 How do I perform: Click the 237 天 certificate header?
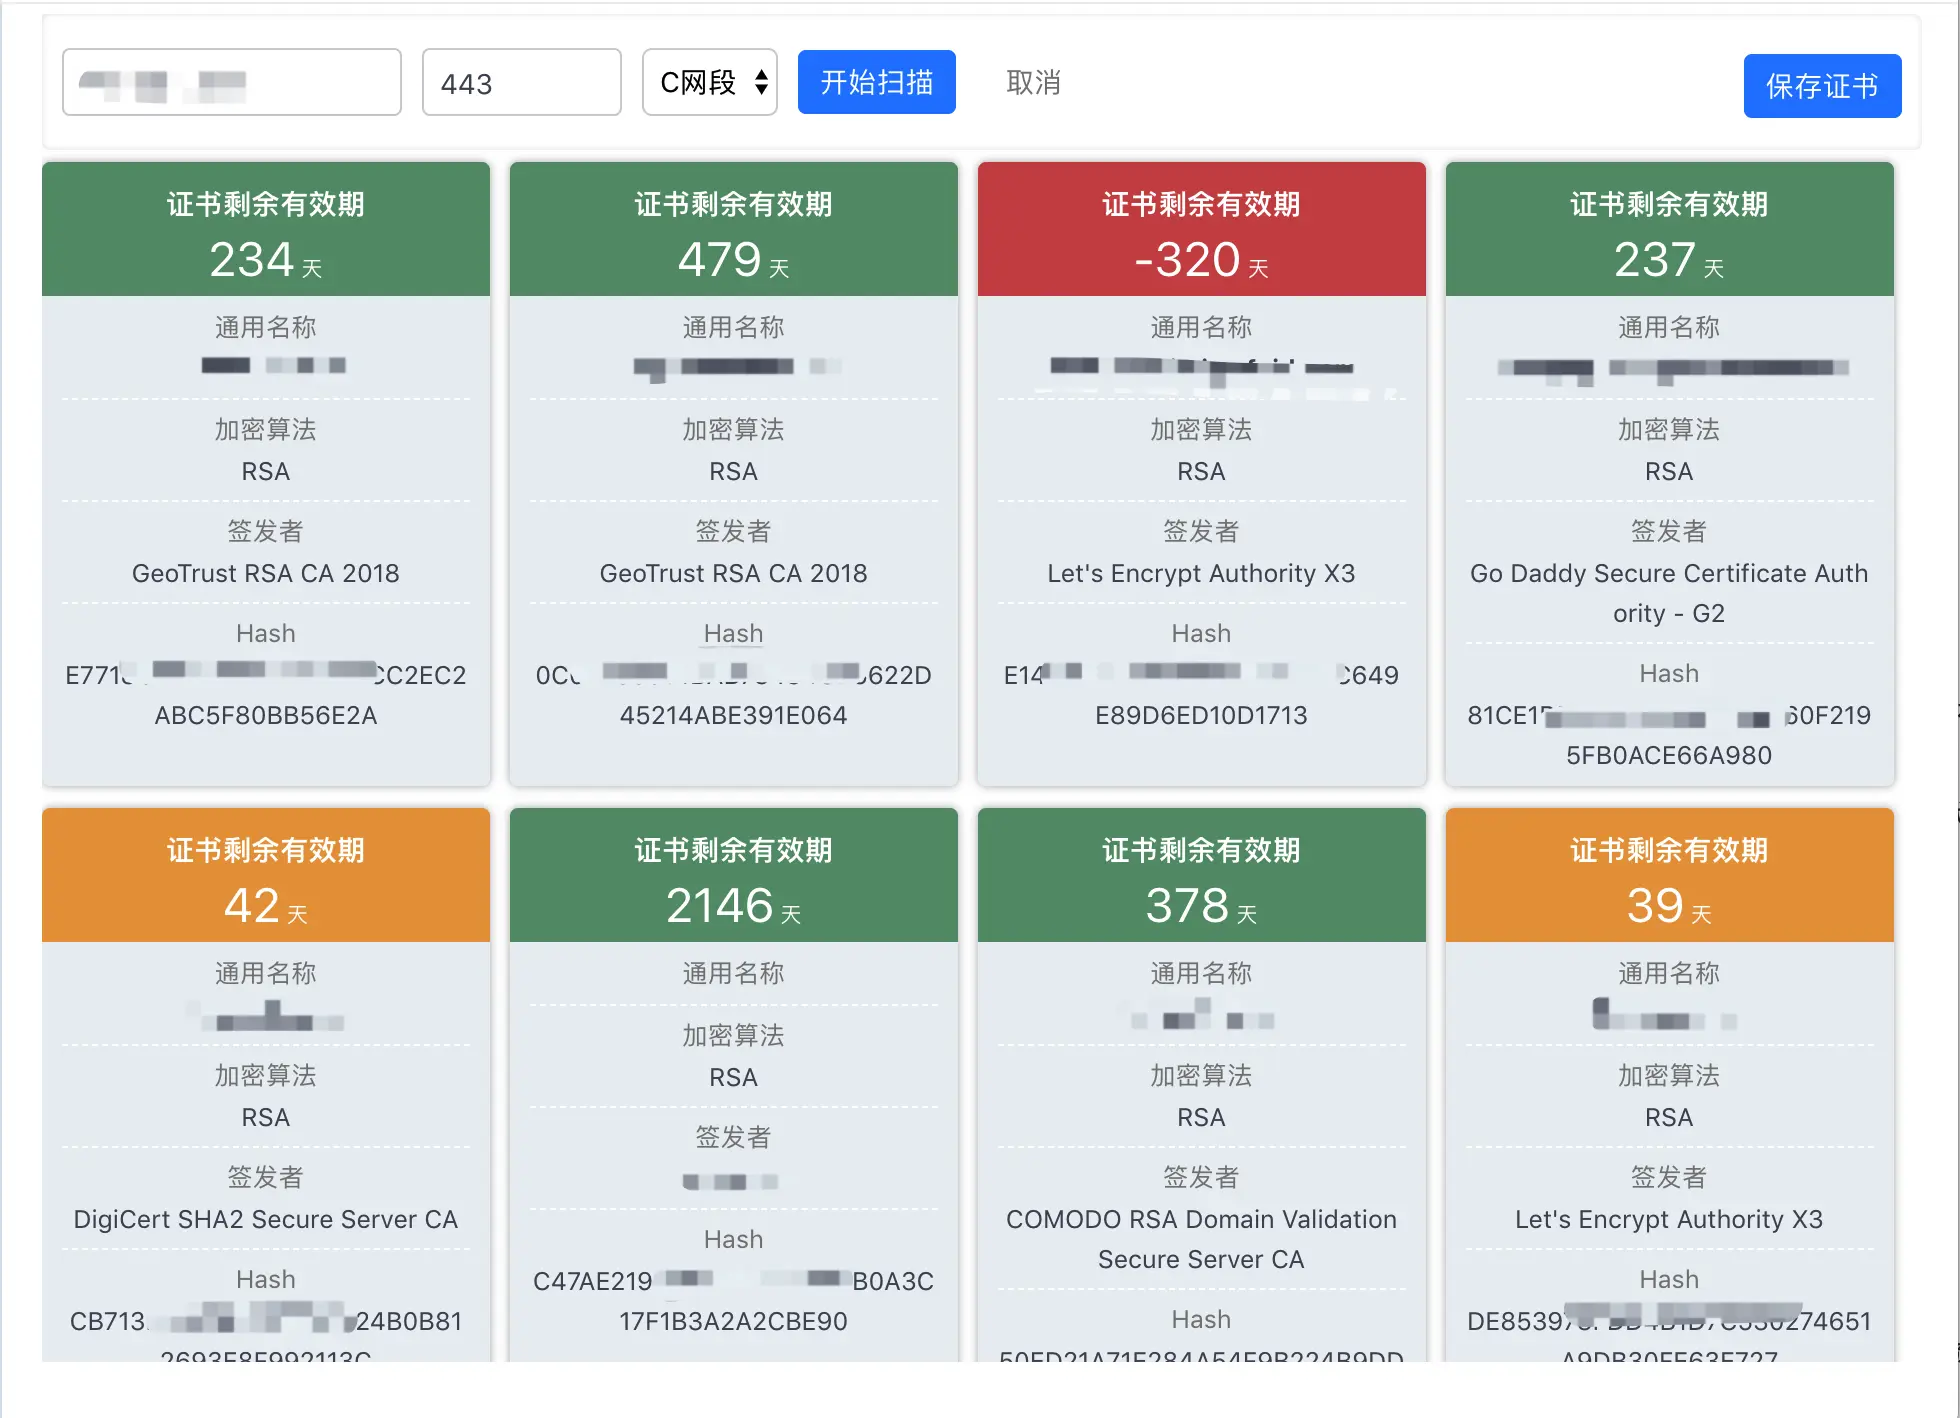(1669, 229)
